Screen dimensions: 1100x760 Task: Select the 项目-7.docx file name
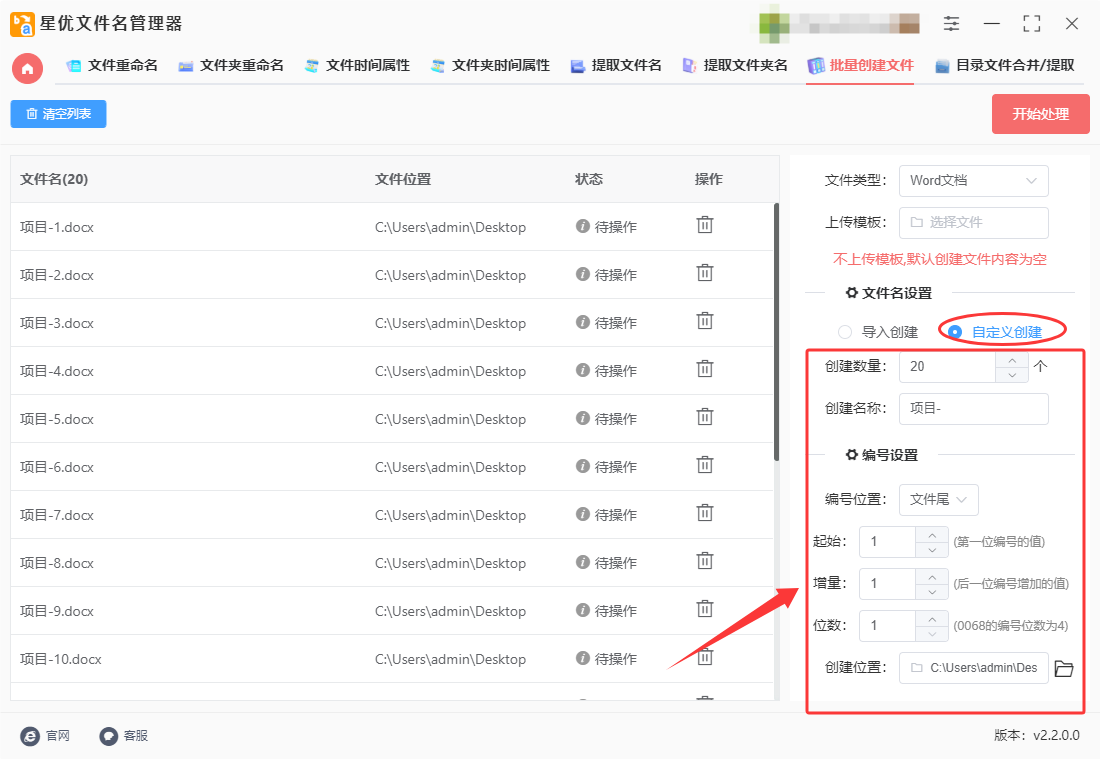tap(57, 515)
